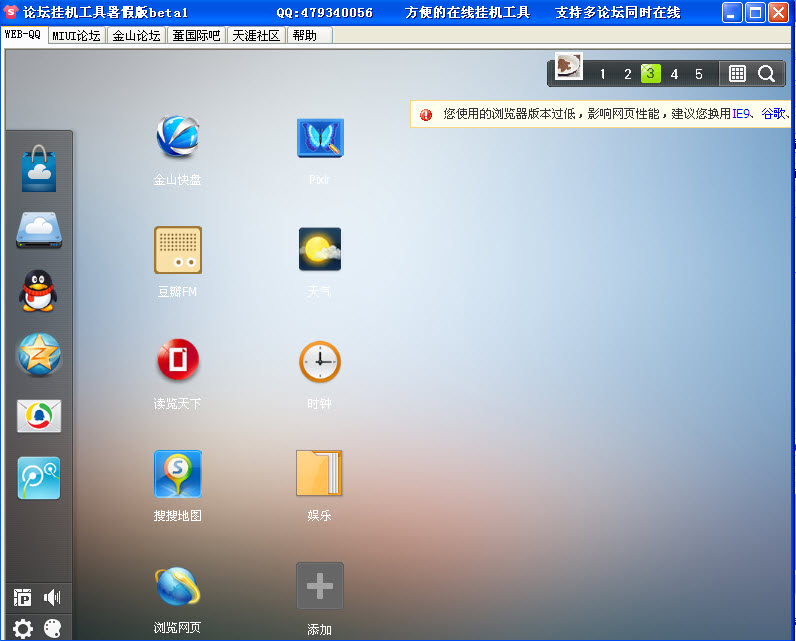Launch the 读览天下 reader app
Image resolution: width=796 pixels, height=641 pixels.
tap(178, 359)
